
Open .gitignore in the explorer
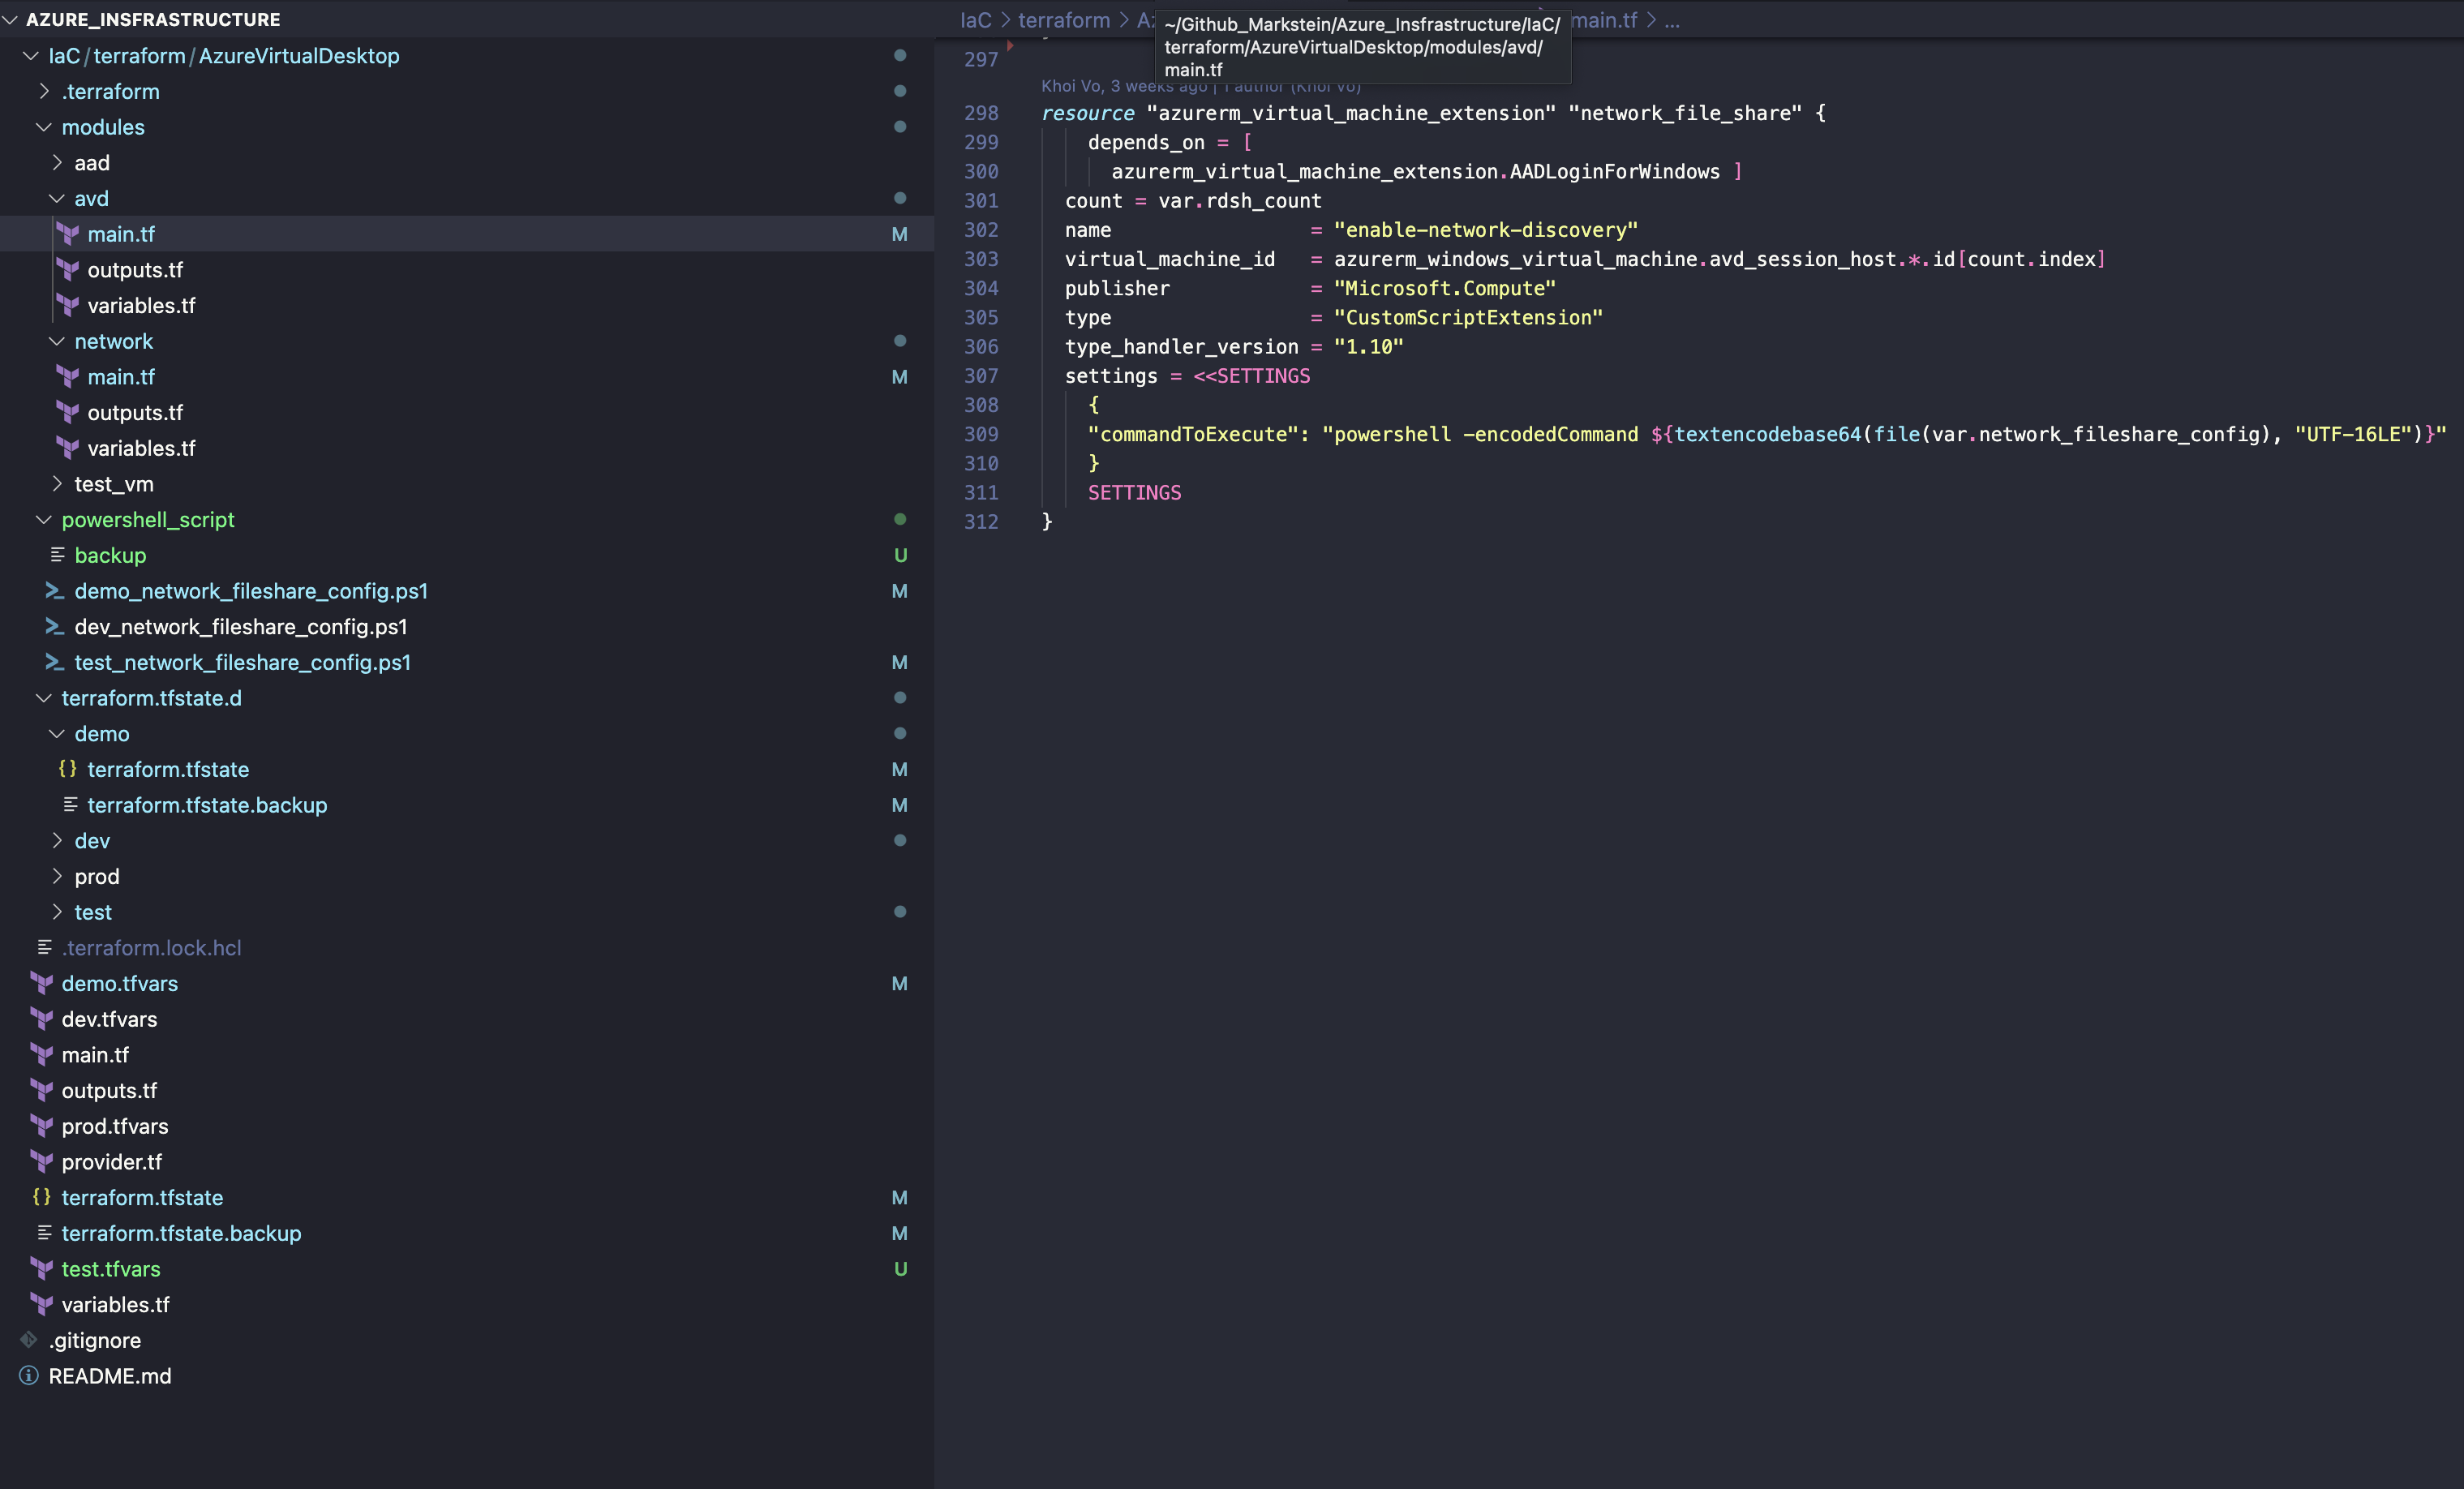click(95, 1340)
